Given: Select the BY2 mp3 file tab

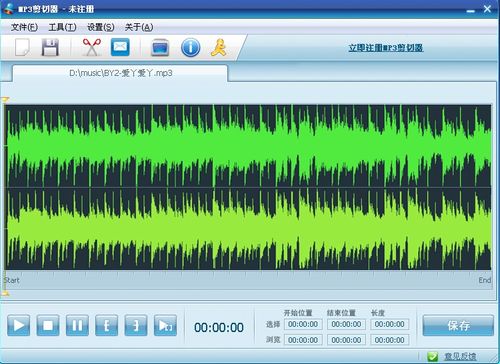Looking at the screenshot, I should coord(121,73).
